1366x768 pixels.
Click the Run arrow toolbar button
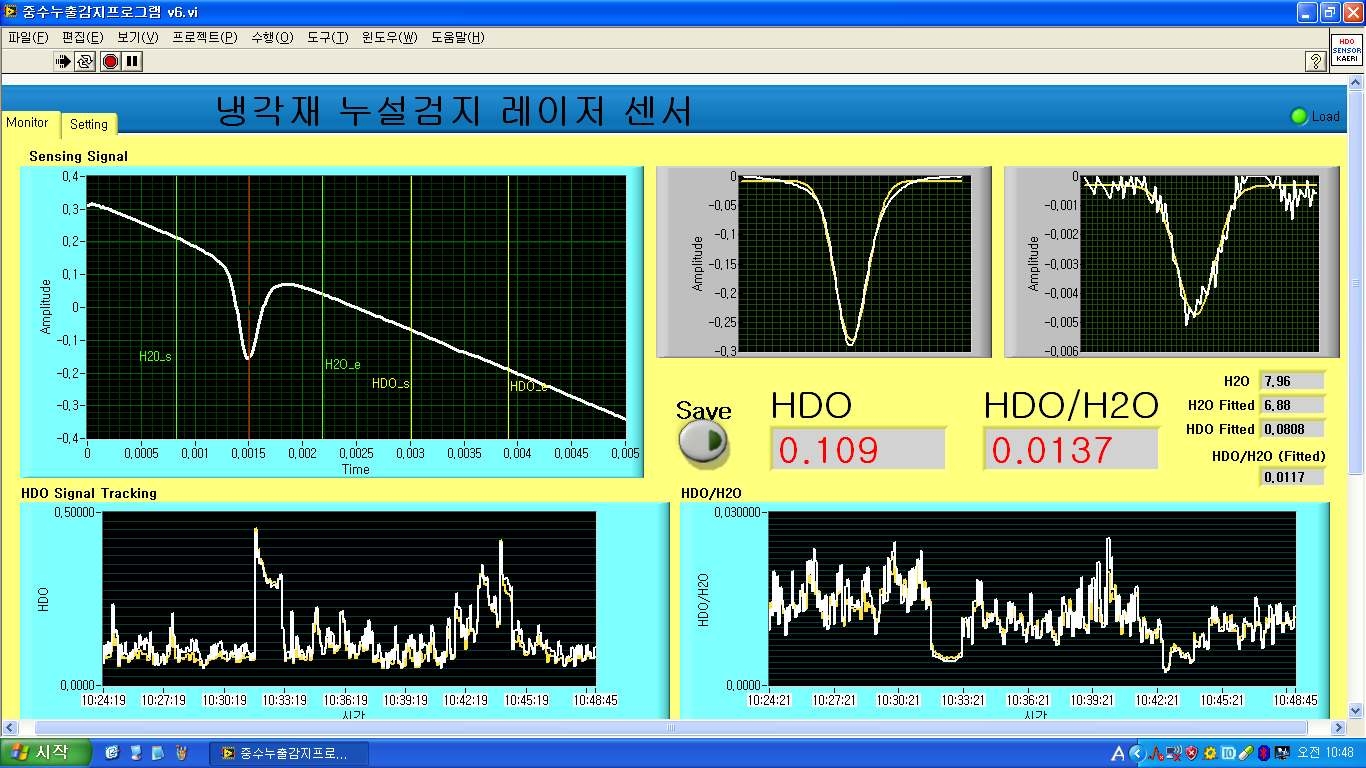click(x=63, y=61)
